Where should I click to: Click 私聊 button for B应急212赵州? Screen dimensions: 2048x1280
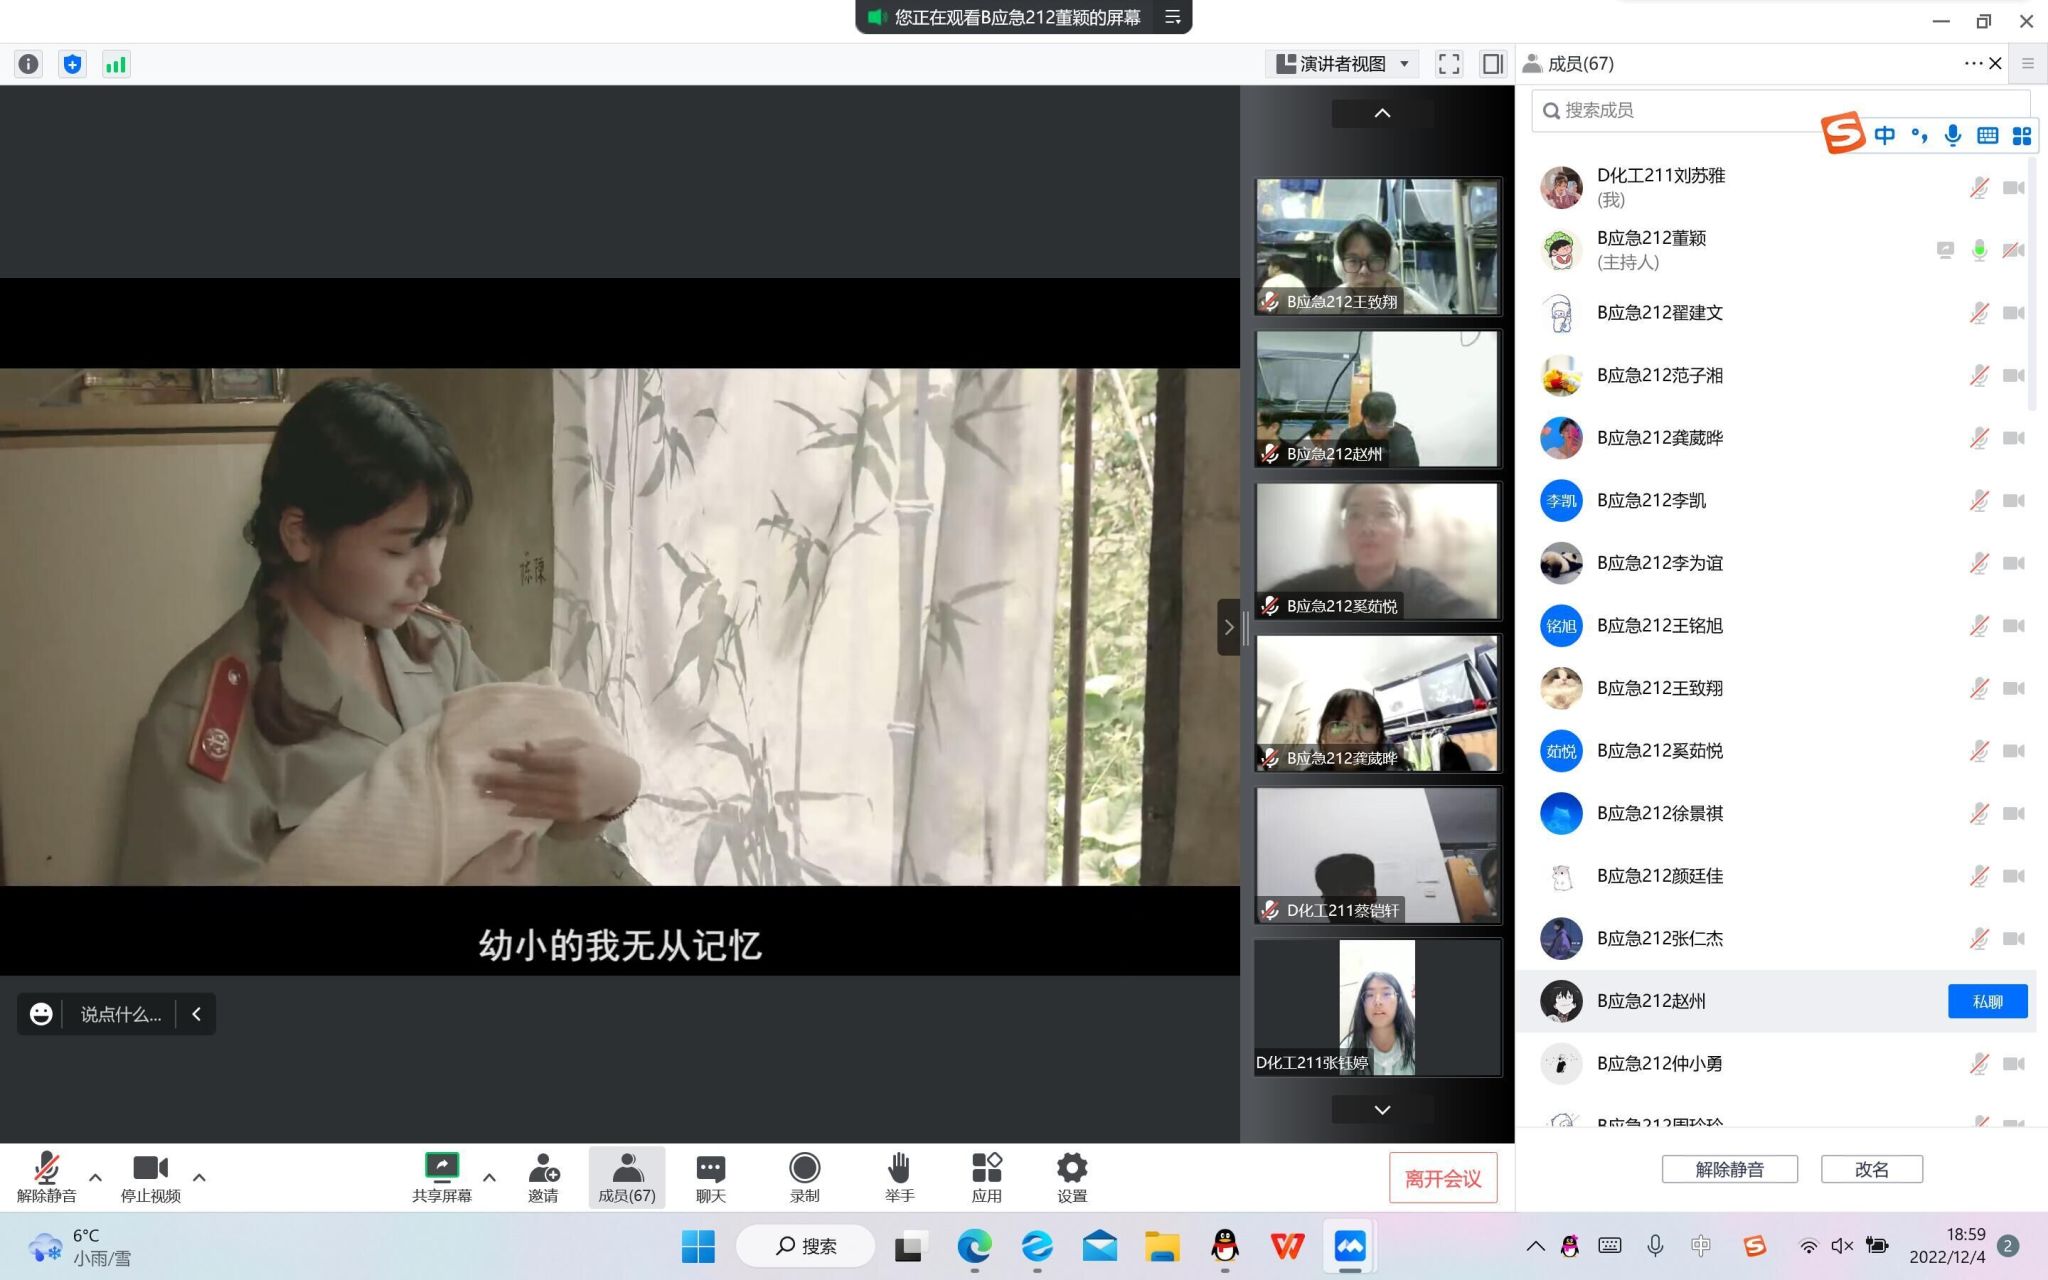pos(1986,1001)
